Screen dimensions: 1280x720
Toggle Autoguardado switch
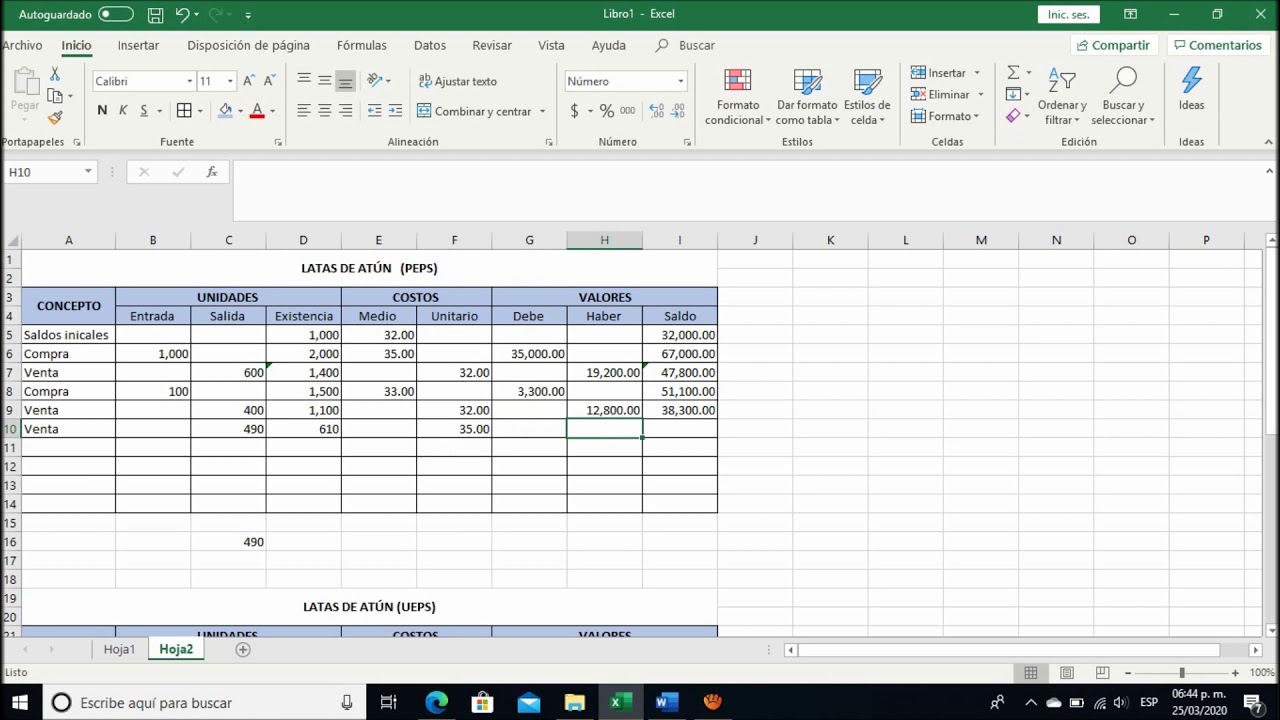click(116, 15)
